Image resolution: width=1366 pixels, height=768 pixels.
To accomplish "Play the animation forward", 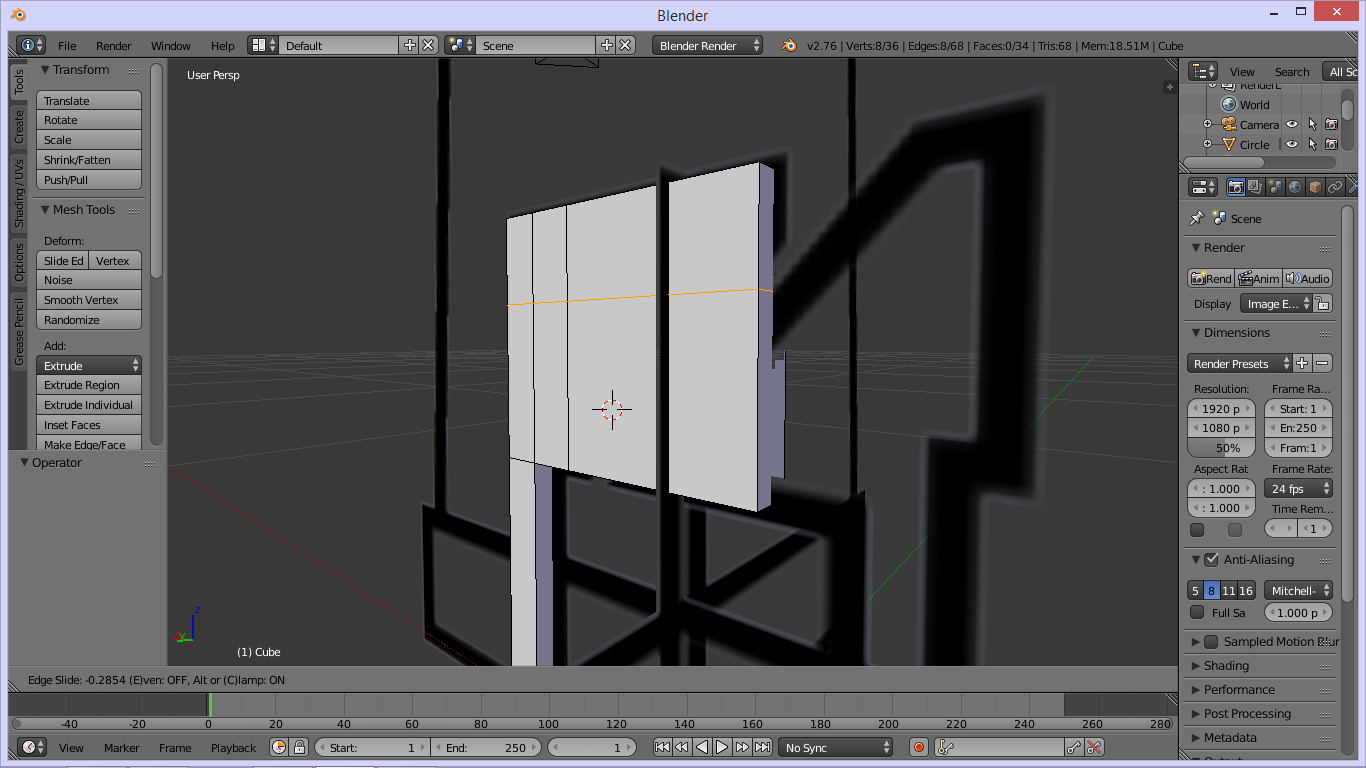I will point(722,747).
